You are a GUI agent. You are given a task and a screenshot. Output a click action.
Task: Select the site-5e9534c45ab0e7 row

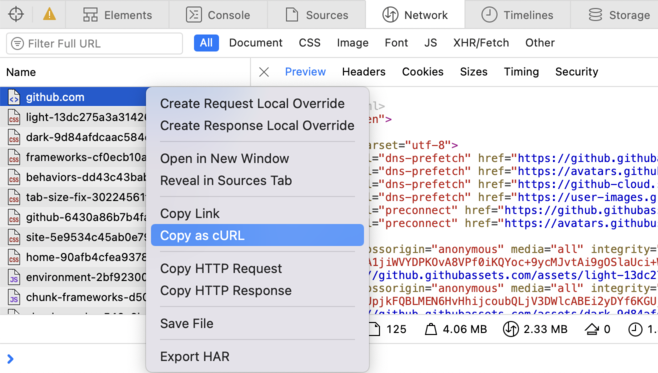coord(73,237)
